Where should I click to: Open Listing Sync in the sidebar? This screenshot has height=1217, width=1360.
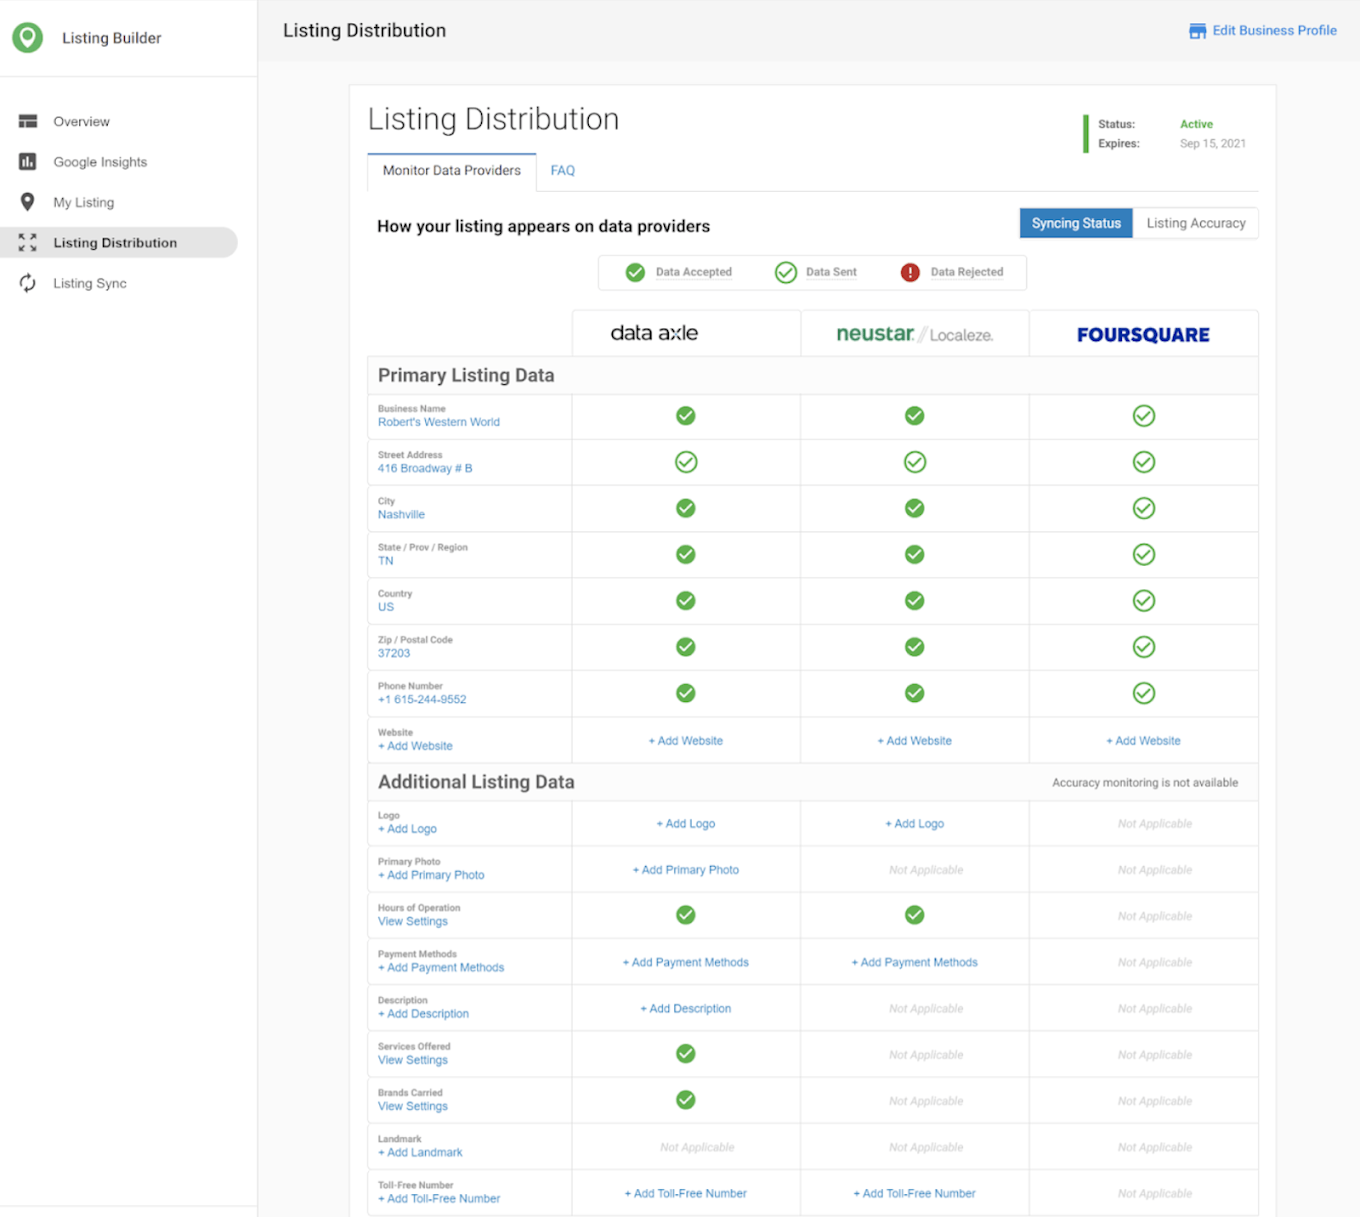tap(90, 283)
